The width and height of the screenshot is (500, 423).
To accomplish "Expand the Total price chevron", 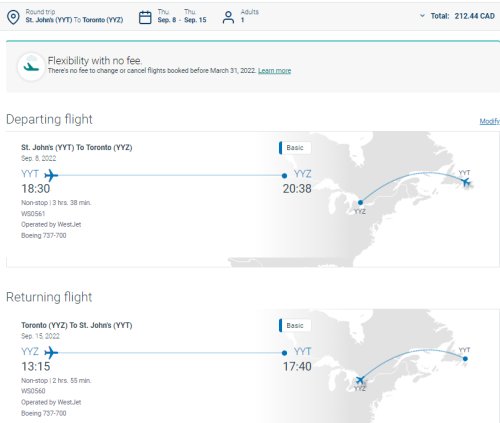I will tap(422, 16).
